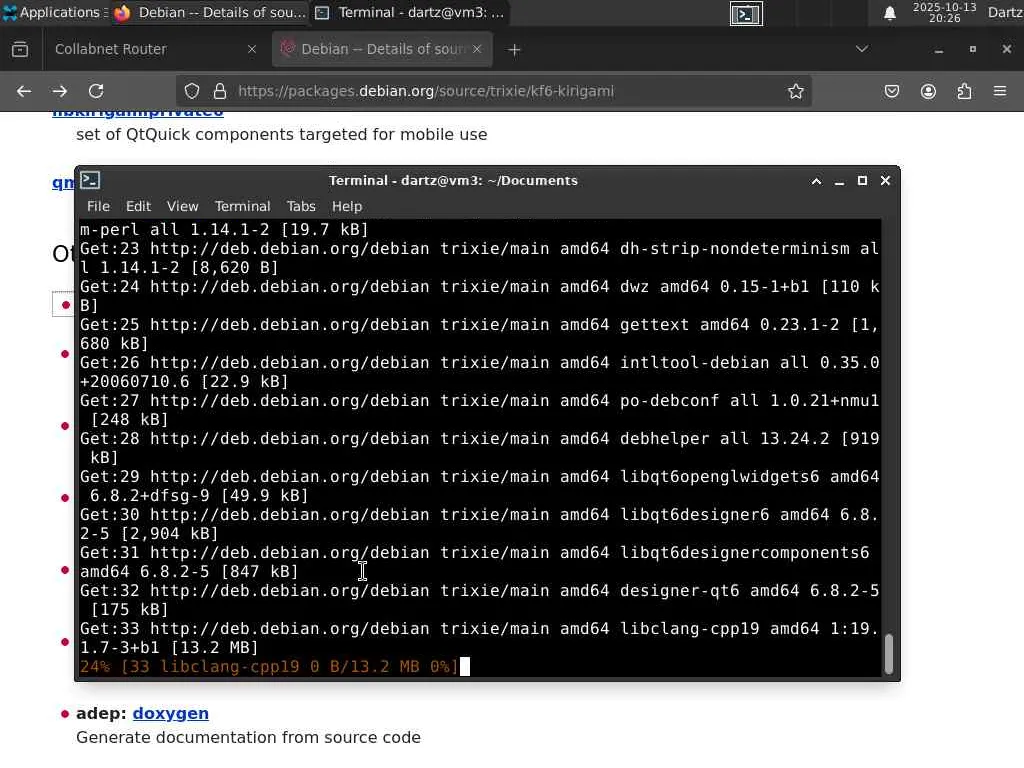Image resolution: width=1024 pixels, height=768 pixels.
Task: Click the Get:23 dh-strip-nondeterminism line
Action: [x=480, y=258]
